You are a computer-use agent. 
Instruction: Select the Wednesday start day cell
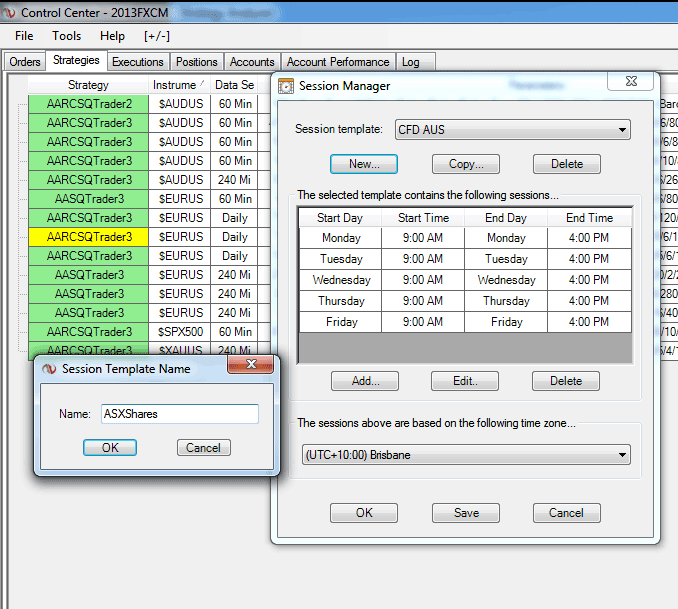(341, 280)
